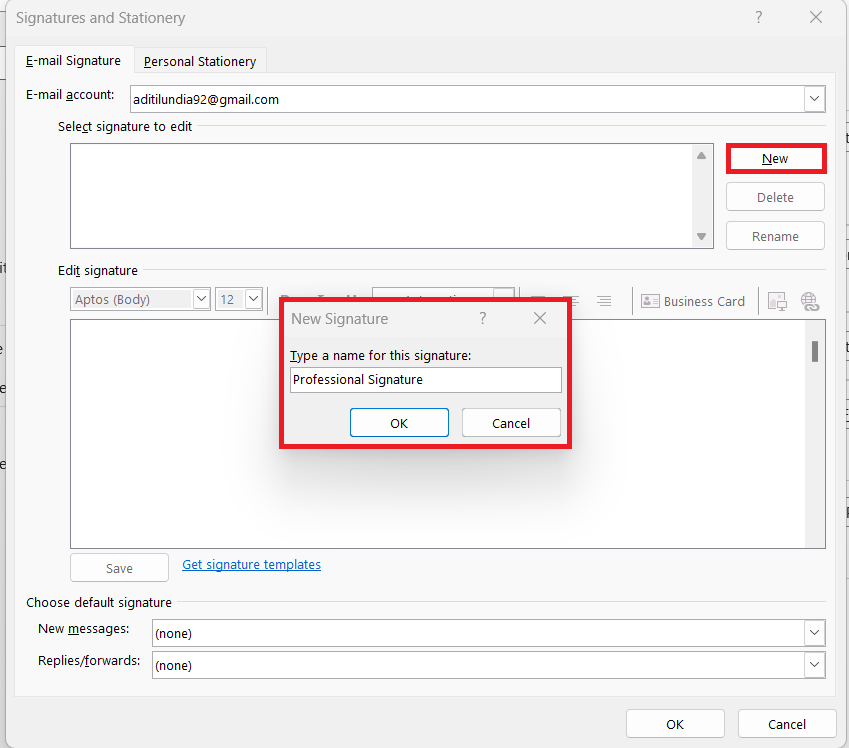Confirm name with OK in New Signature dialog
This screenshot has height=748, width=849.
click(x=399, y=422)
